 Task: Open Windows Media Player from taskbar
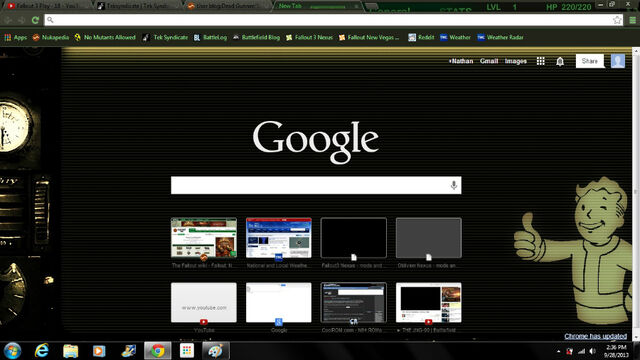[x=99, y=351]
